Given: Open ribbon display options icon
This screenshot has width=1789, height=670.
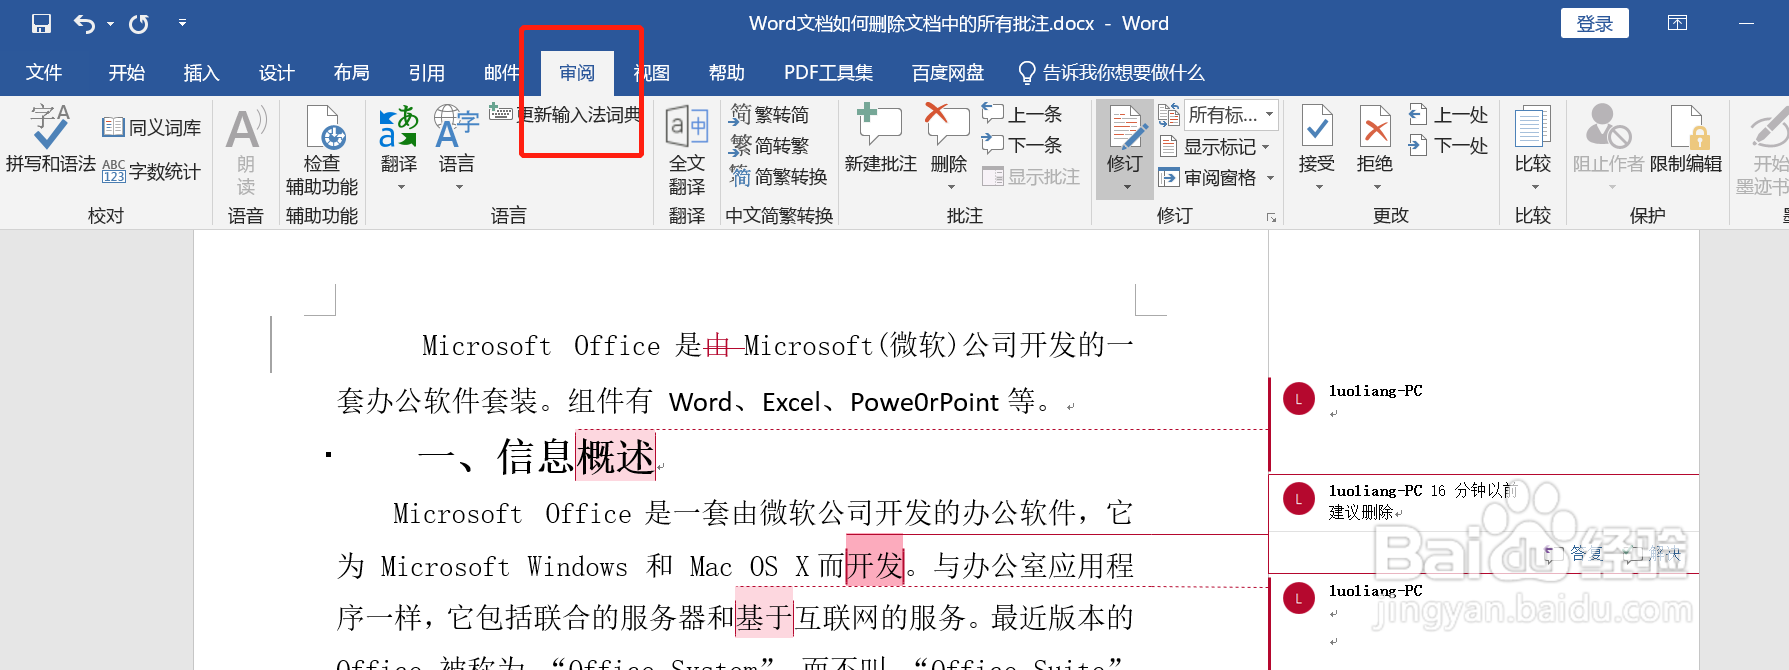Looking at the screenshot, I should coord(1678,23).
